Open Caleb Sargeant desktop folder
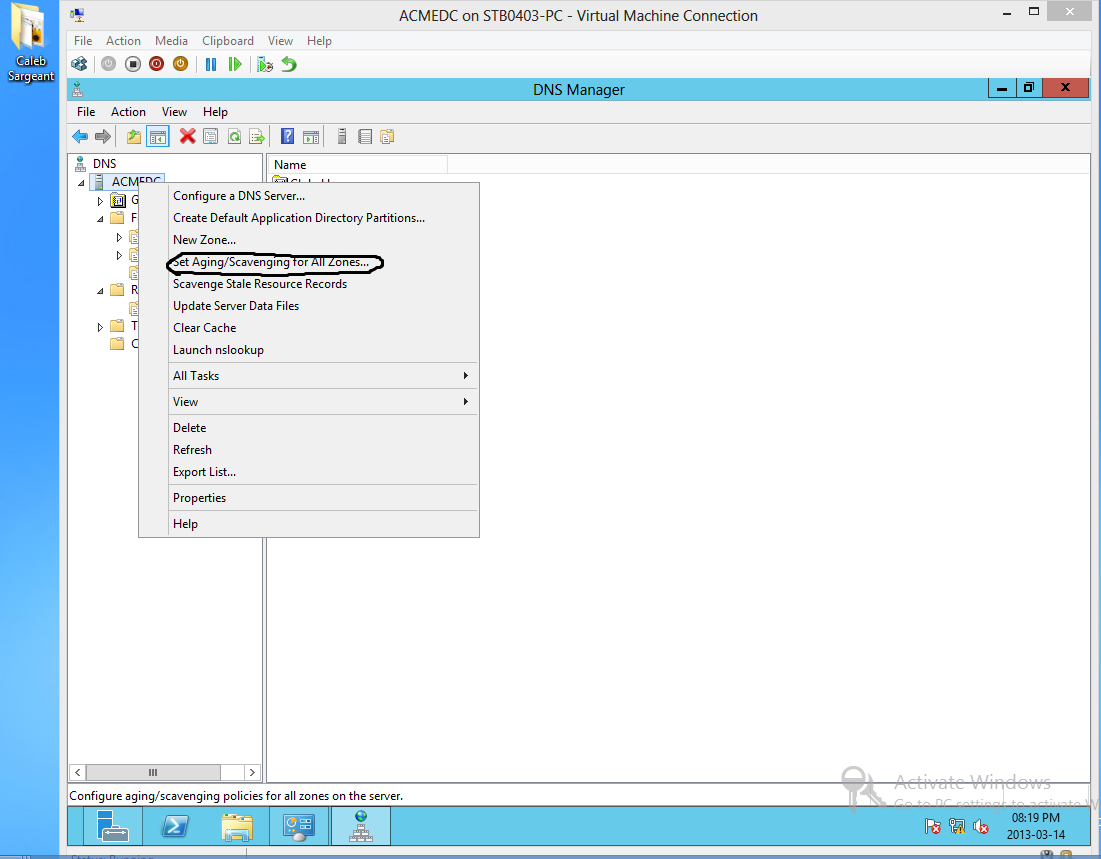Viewport: 1101px width, 859px height. [x=30, y=44]
